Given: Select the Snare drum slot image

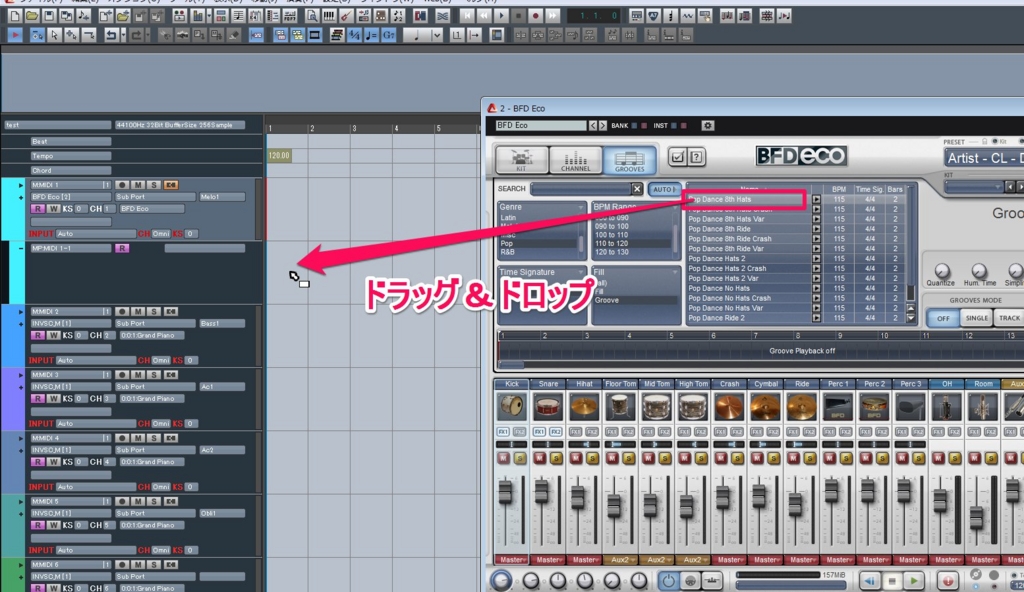Looking at the screenshot, I should click(x=547, y=406).
